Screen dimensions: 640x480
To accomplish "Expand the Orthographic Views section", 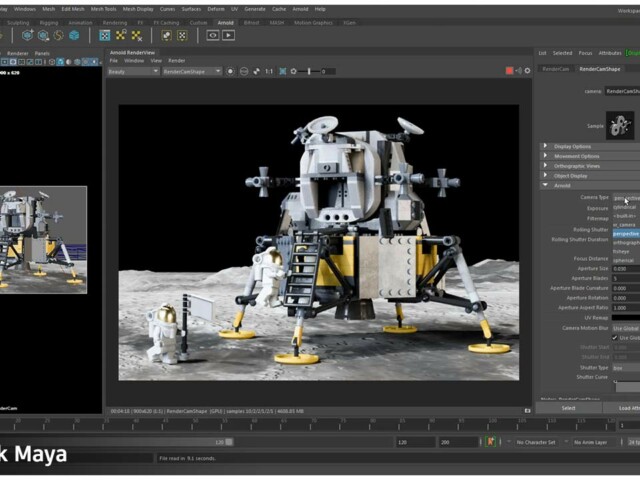I will click(577, 166).
